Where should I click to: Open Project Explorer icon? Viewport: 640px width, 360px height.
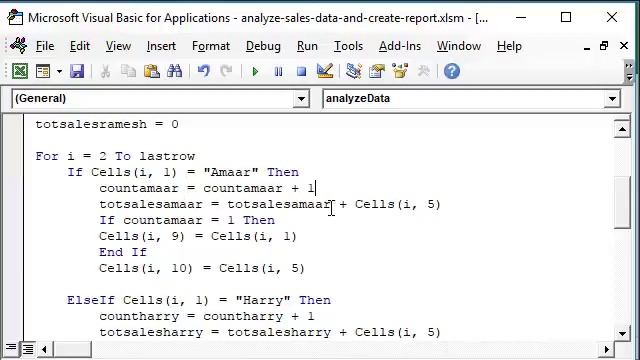pos(353,71)
